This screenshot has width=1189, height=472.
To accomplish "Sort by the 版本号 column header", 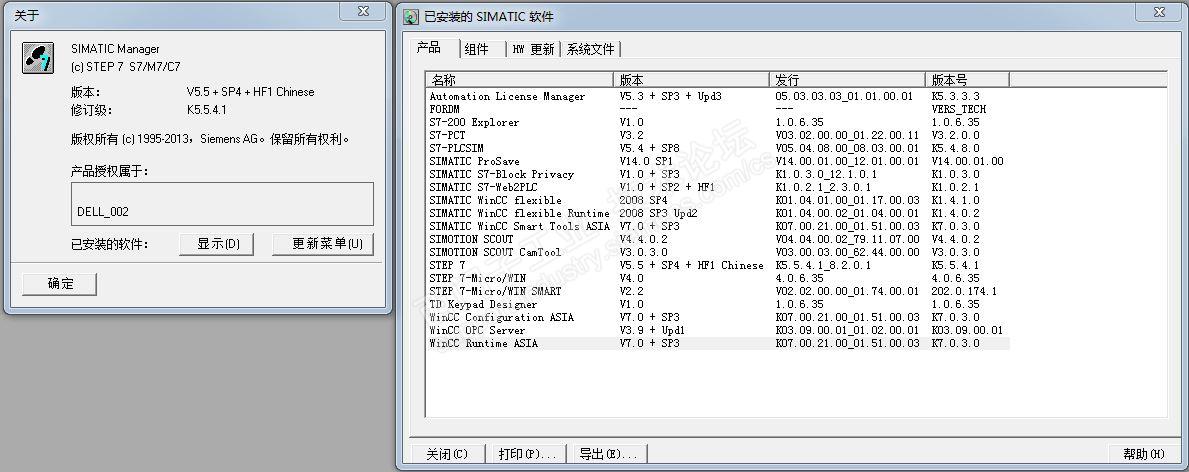I will (x=968, y=80).
